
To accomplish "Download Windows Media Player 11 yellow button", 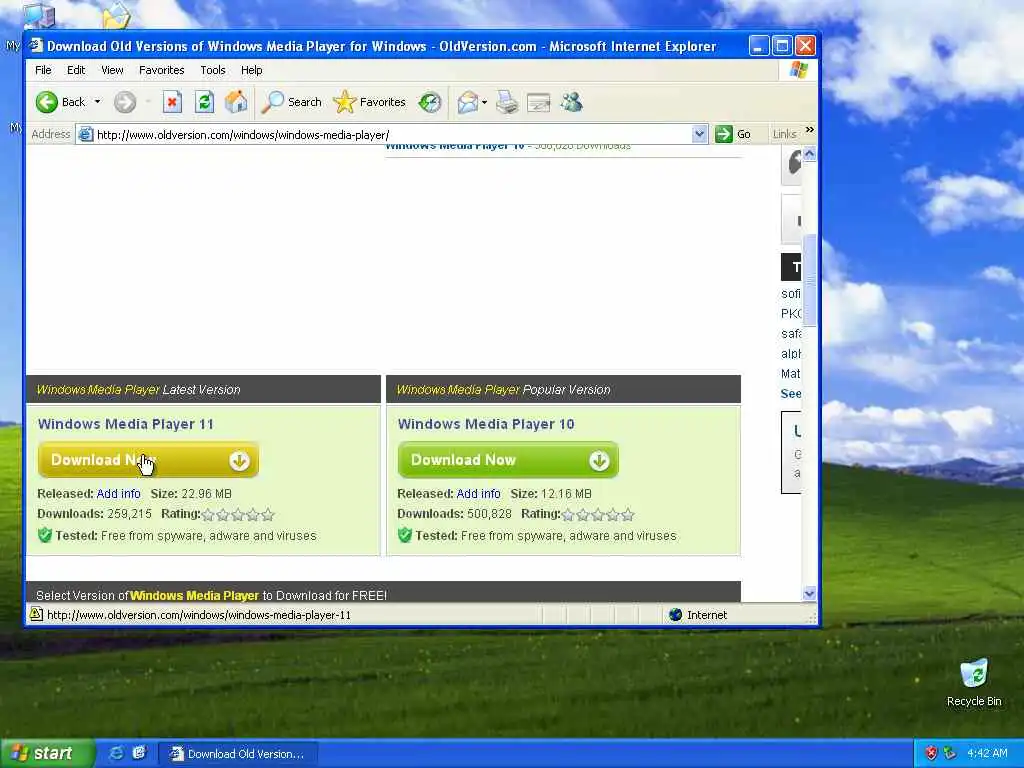I will [x=148, y=460].
